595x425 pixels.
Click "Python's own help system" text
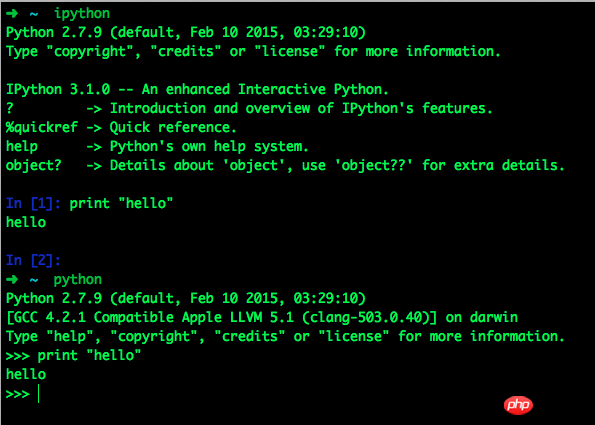coord(209,146)
